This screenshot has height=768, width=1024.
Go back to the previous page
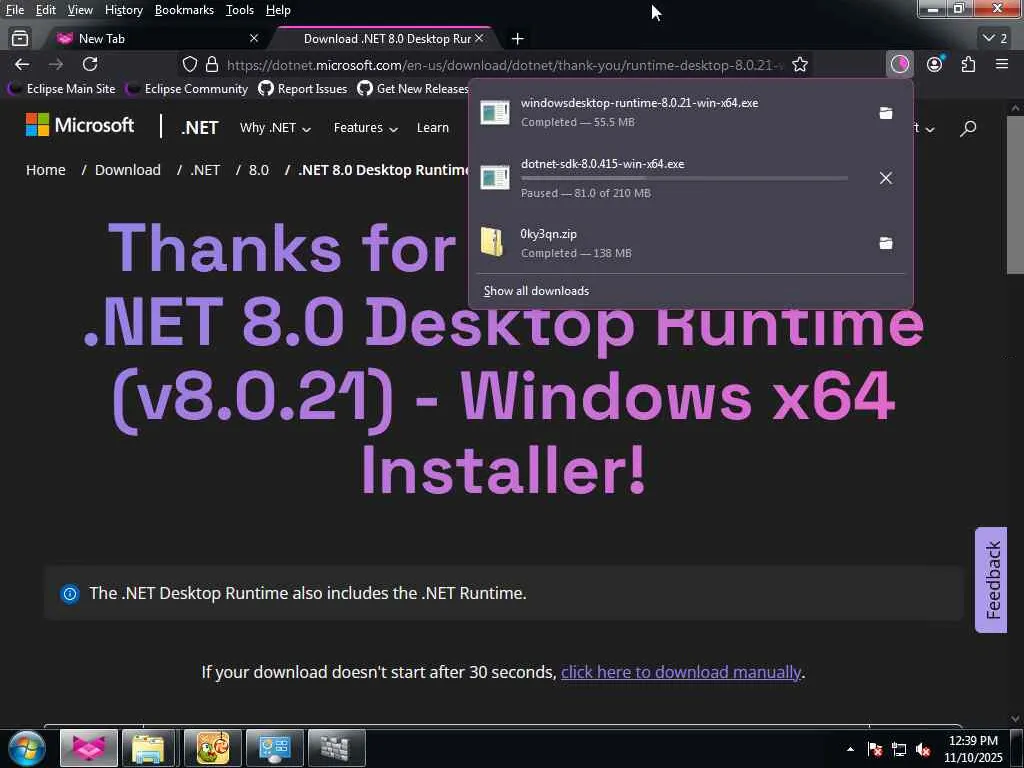pyautogui.click(x=22, y=64)
